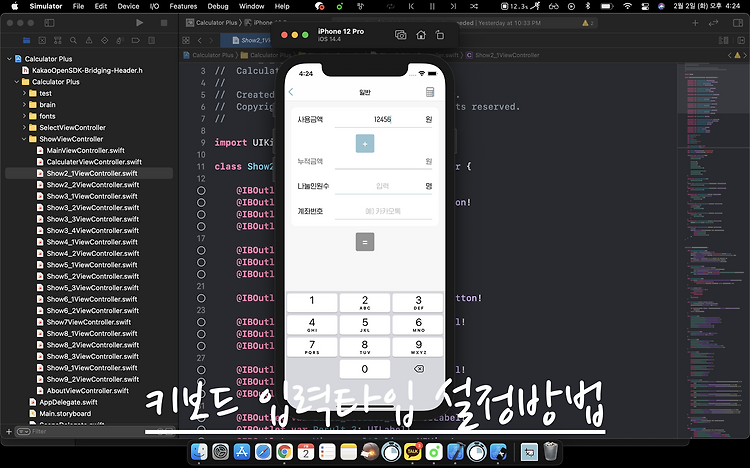
Task: Tap the 계좌번호 input field
Action: 383,211
